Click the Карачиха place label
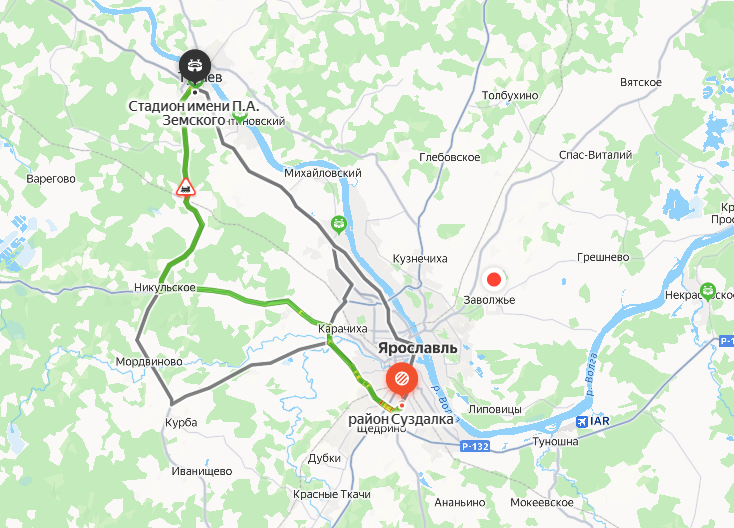This screenshot has height=528, width=734. pos(343,329)
